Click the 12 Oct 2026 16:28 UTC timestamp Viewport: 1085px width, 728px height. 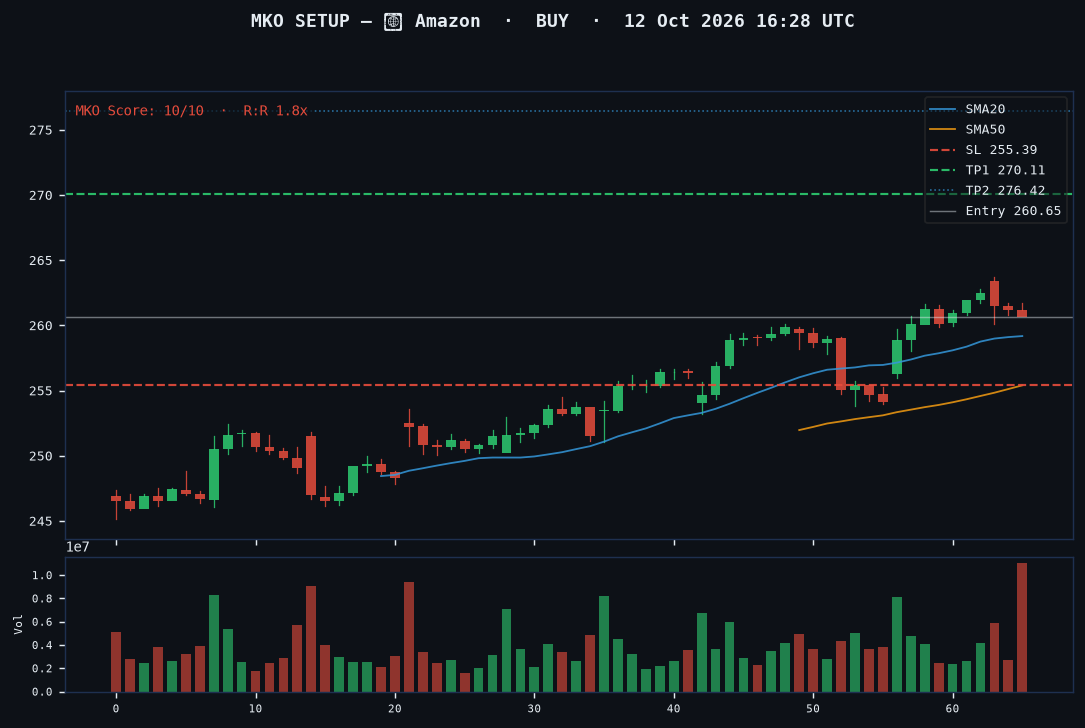tap(739, 21)
